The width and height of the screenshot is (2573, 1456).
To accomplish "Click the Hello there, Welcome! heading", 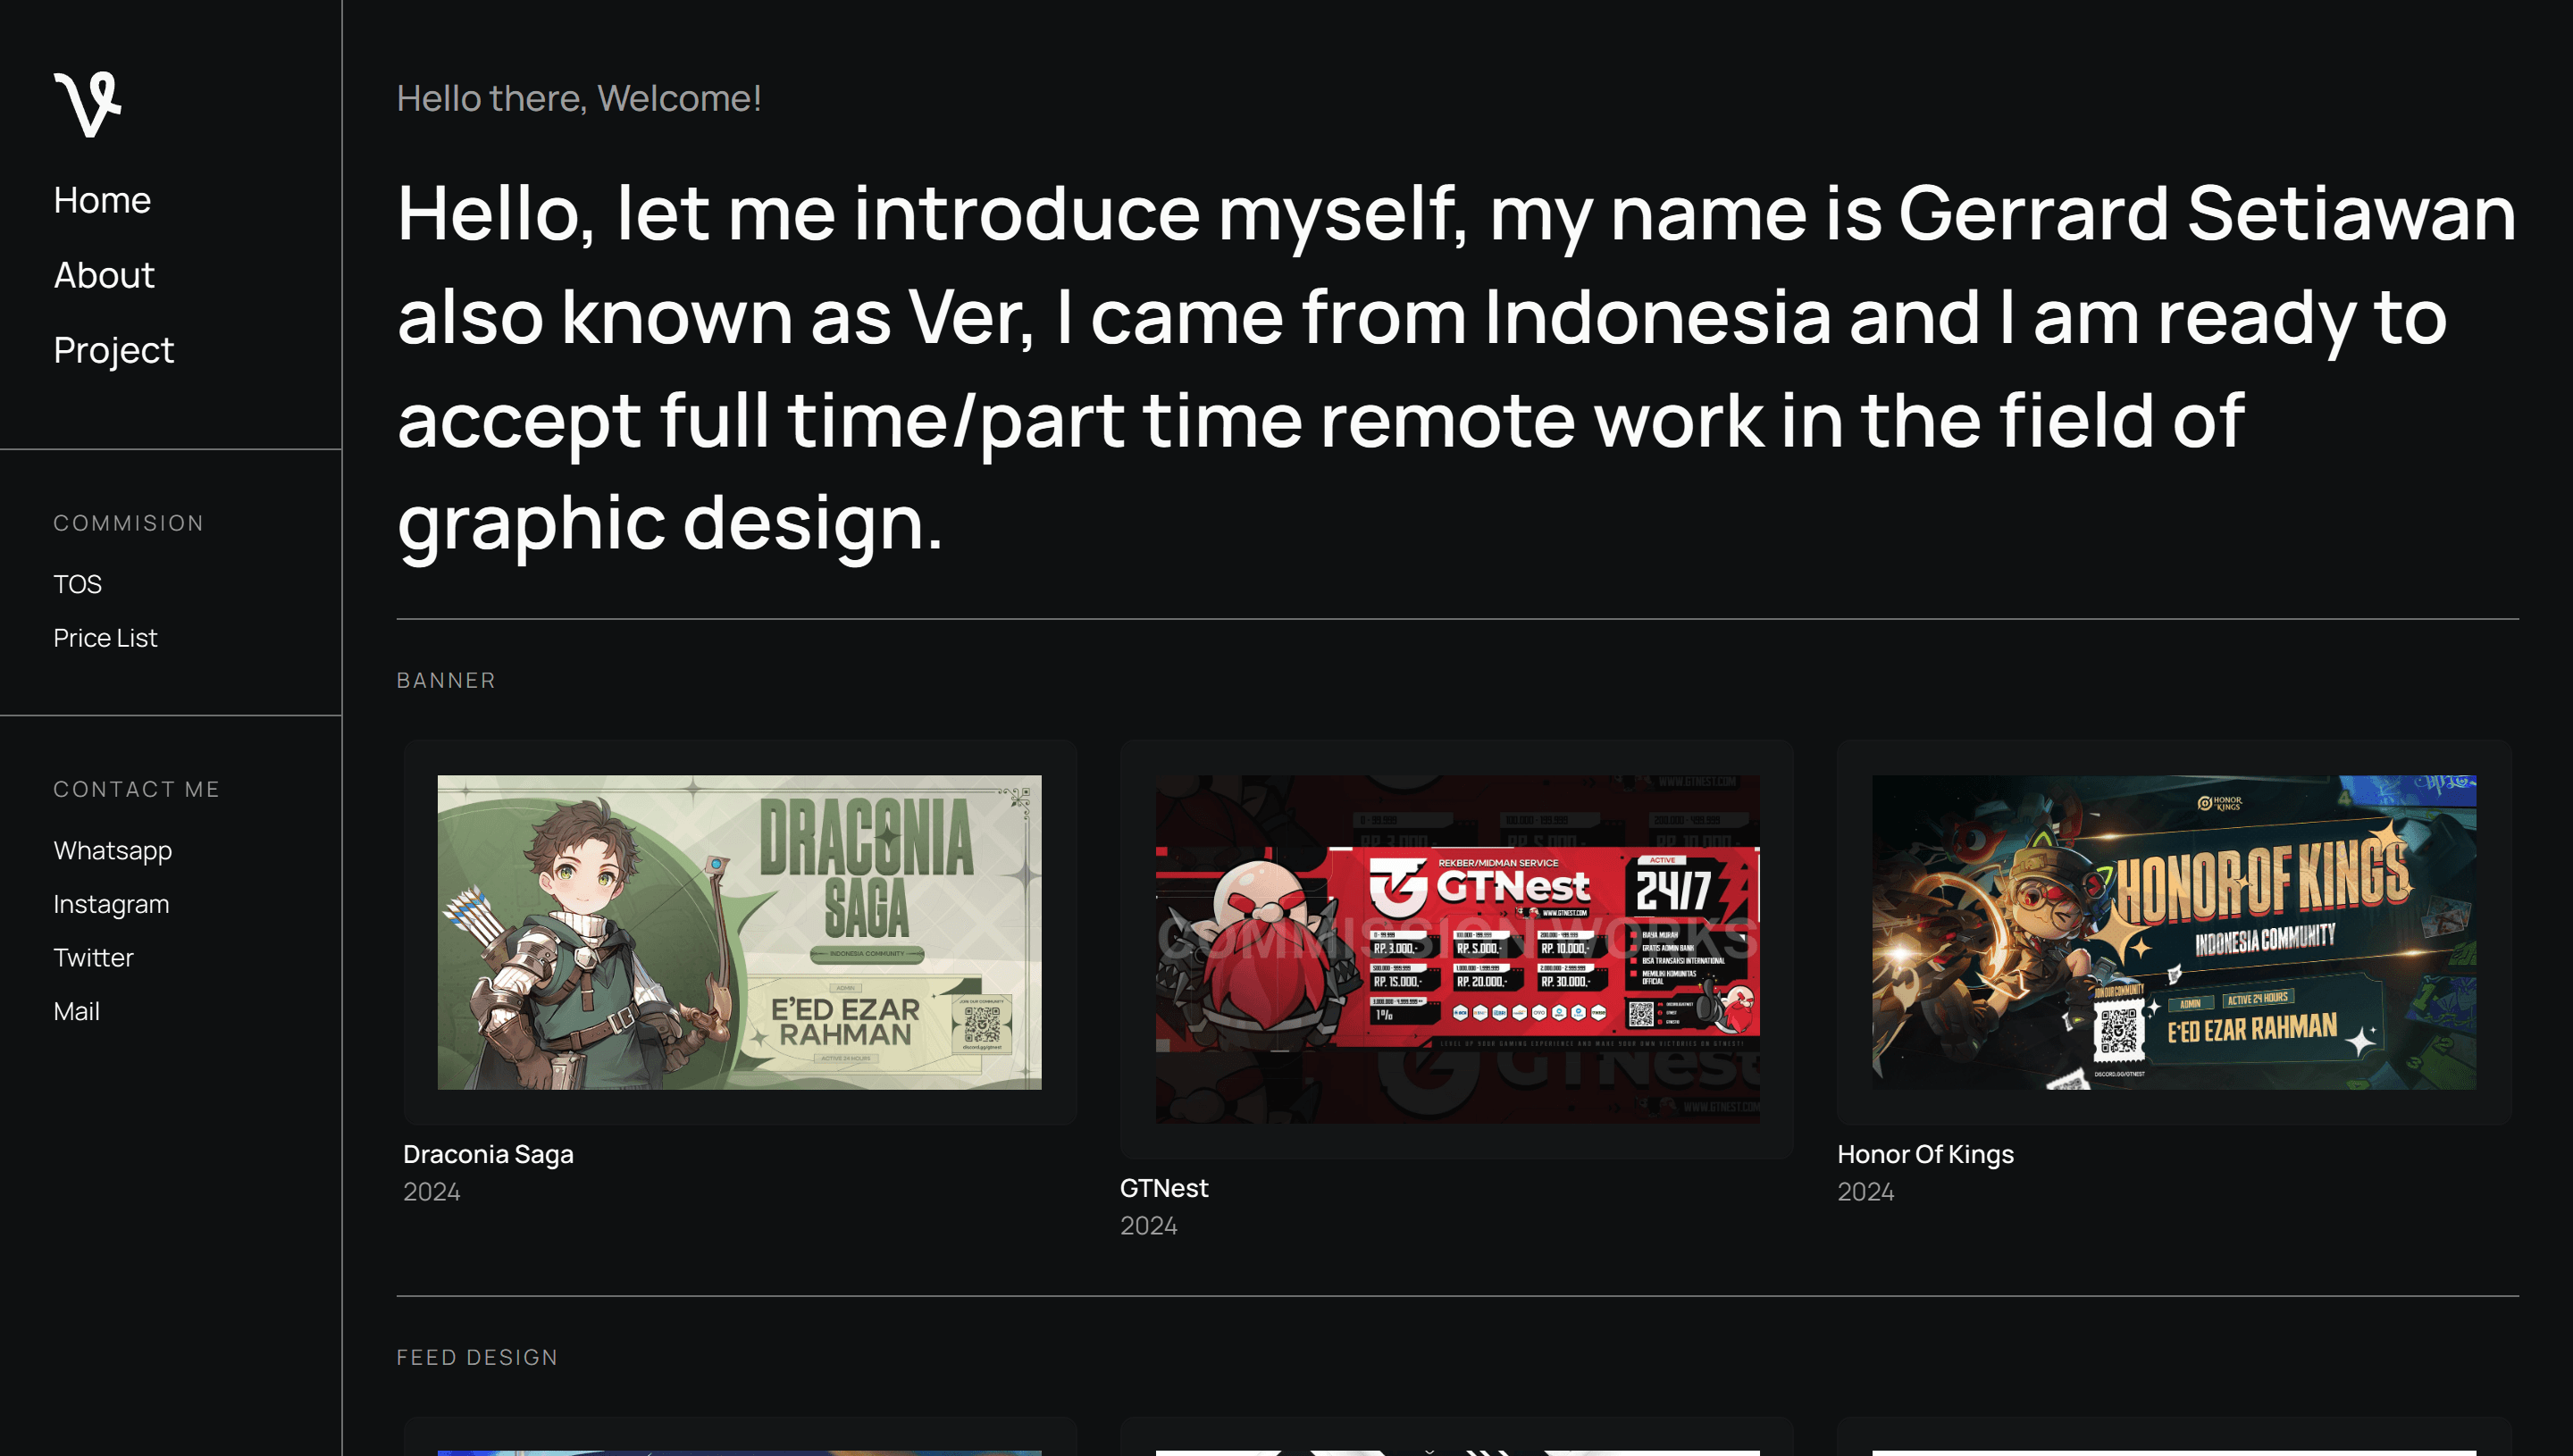I will [x=579, y=98].
